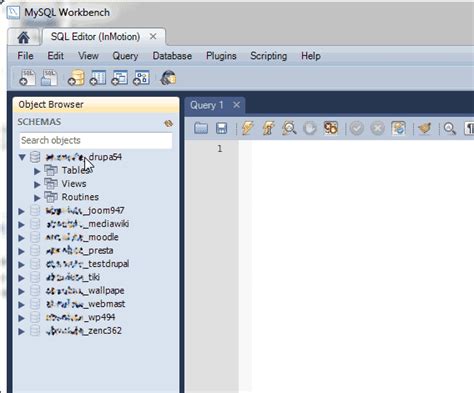
Task: Open a script file in query editor
Action: (x=201, y=128)
